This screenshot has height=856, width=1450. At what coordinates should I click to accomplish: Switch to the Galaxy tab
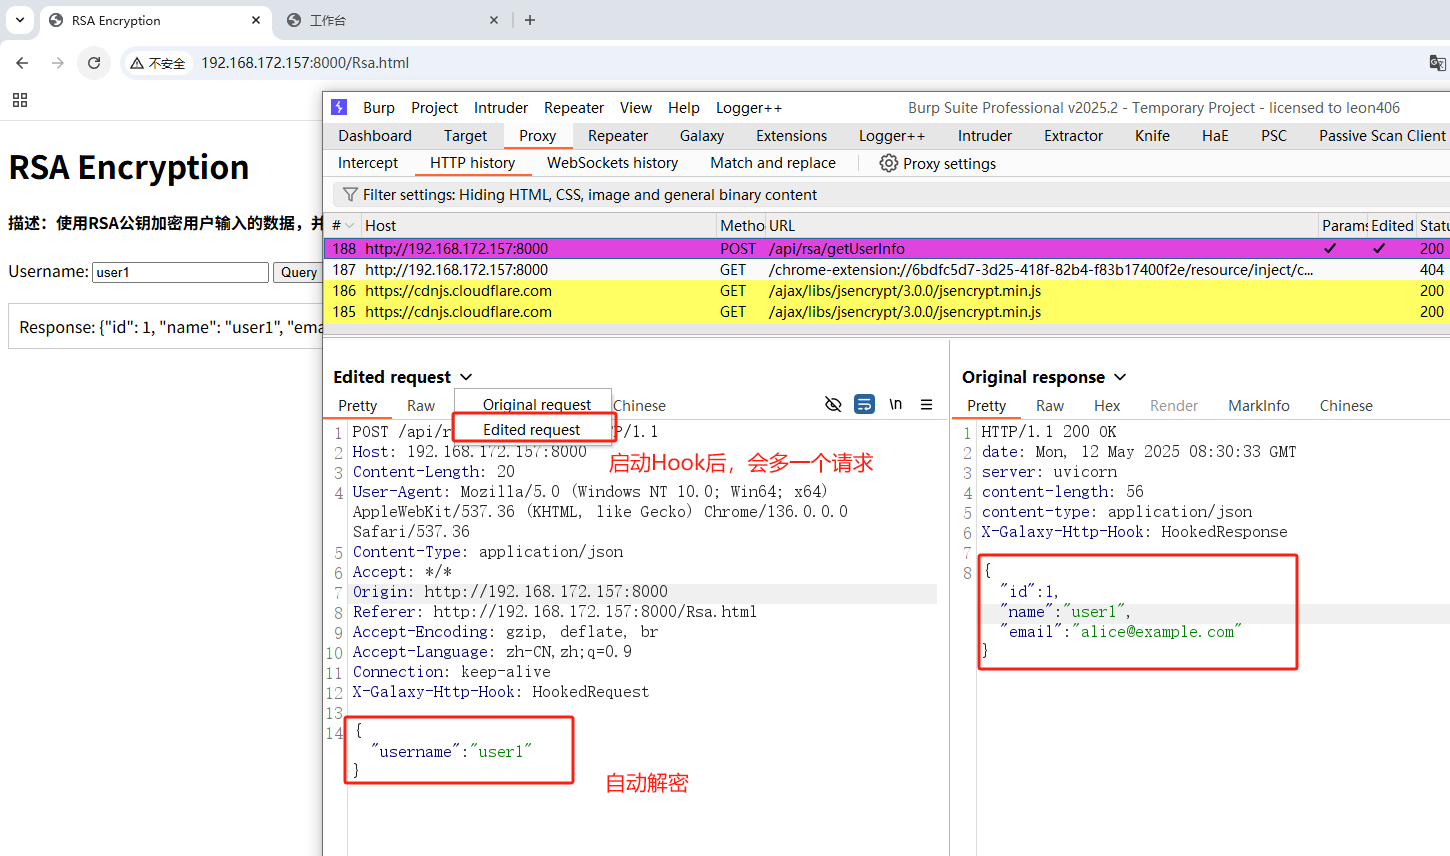tap(702, 135)
